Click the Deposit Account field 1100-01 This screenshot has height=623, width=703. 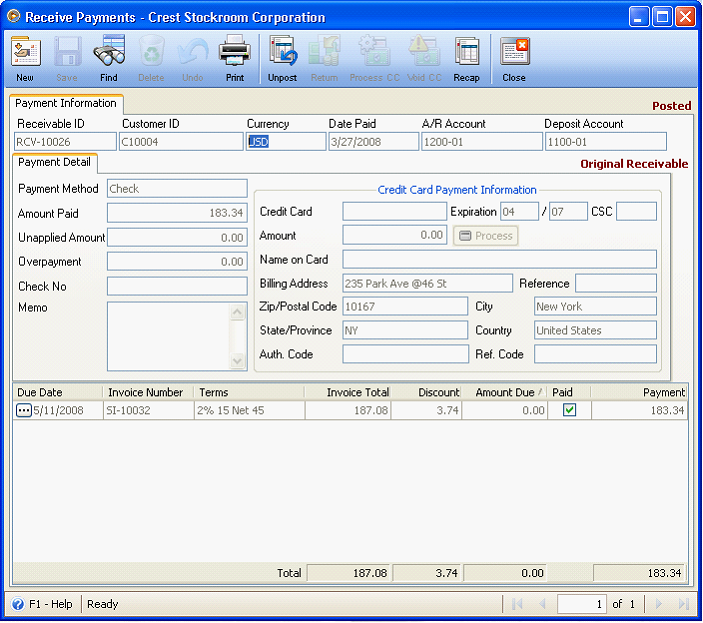pyautogui.click(x=606, y=142)
